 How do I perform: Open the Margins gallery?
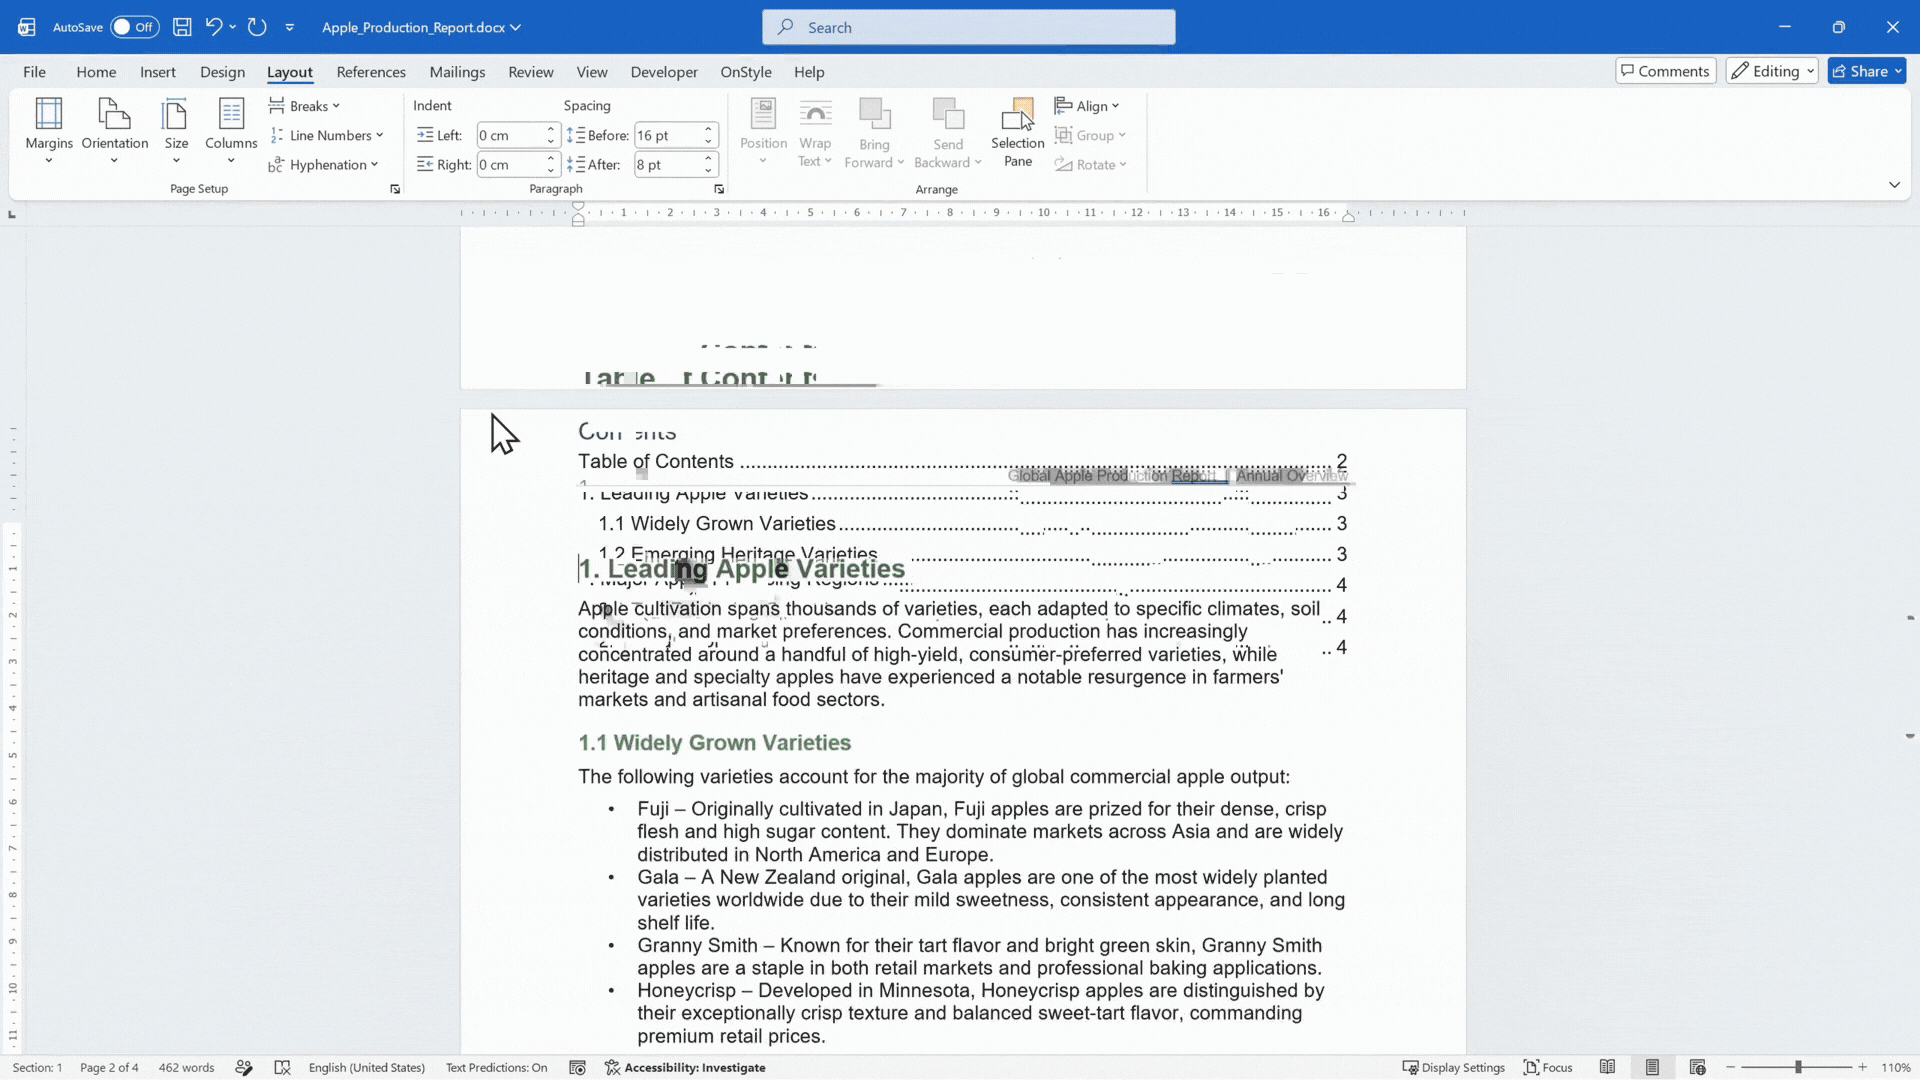49,130
